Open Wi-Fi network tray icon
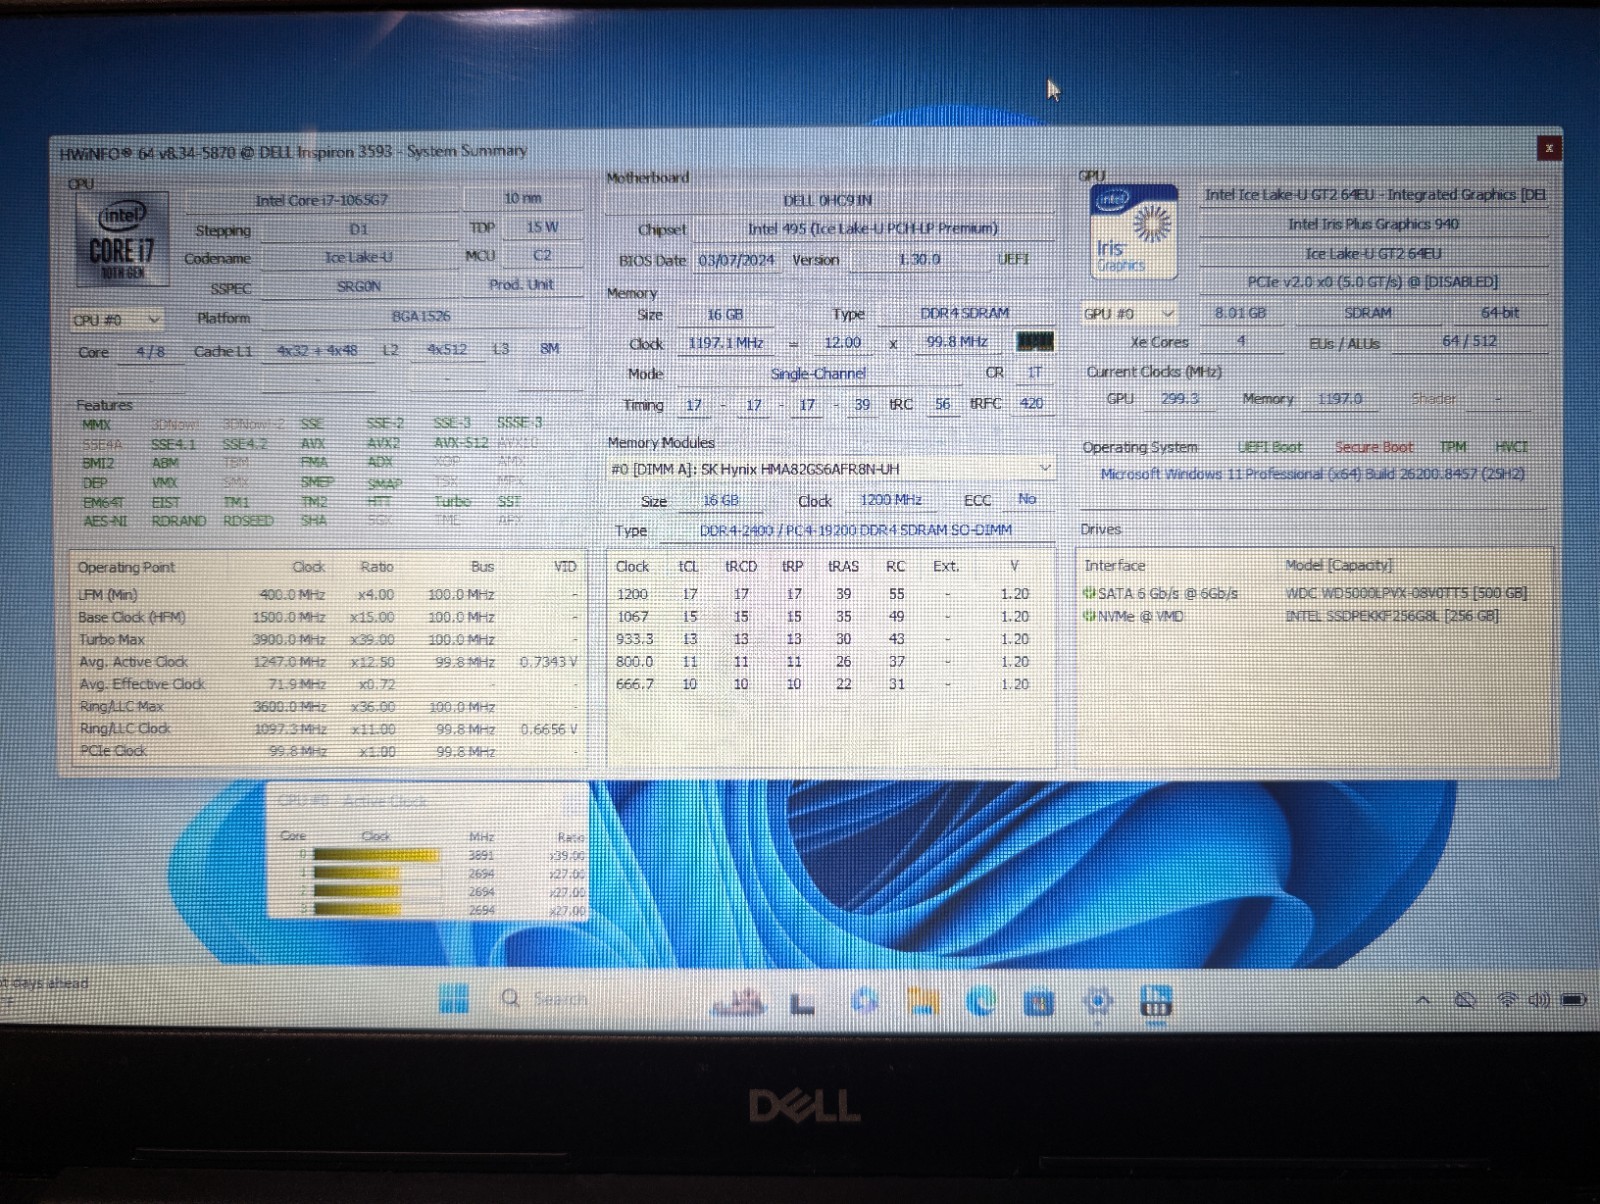The width and height of the screenshot is (1600, 1204). pos(1507,1000)
